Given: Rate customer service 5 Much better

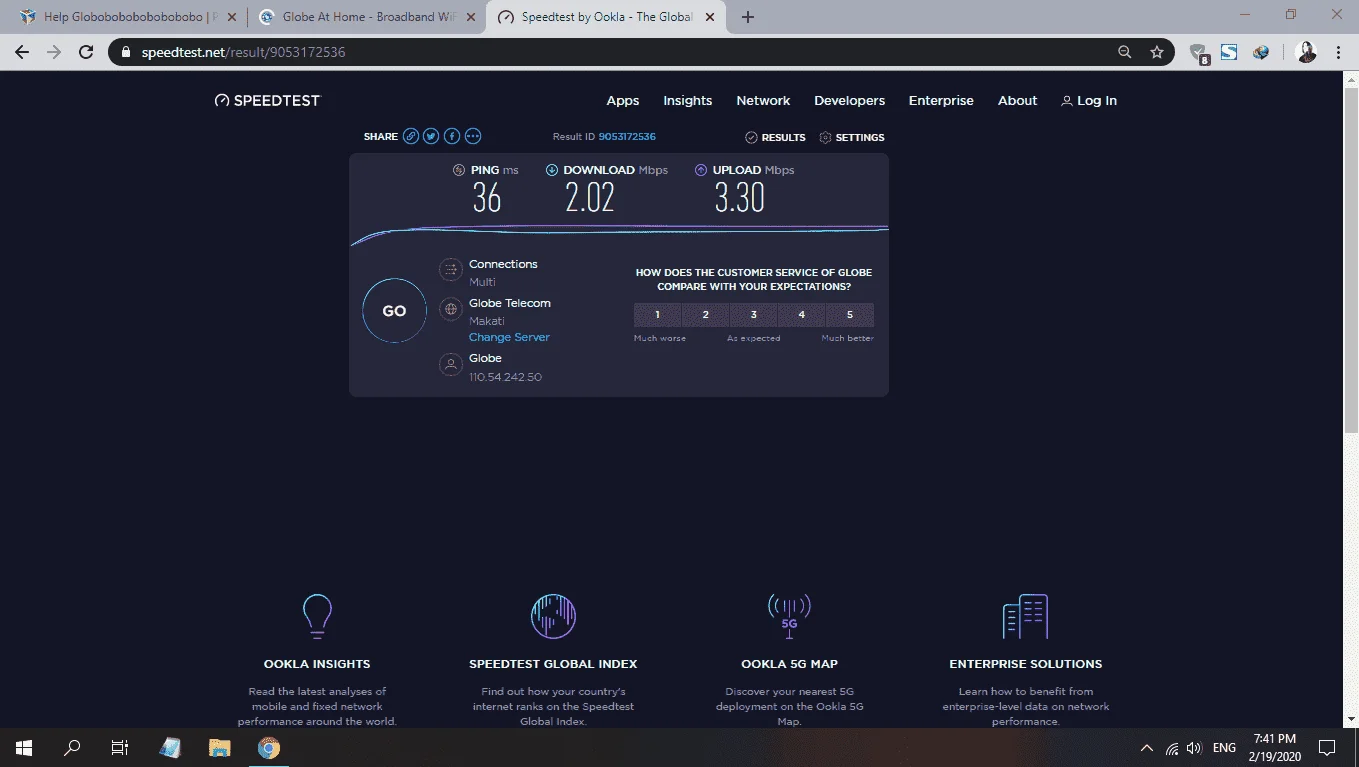Looking at the screenshot, I should point(850,315).
